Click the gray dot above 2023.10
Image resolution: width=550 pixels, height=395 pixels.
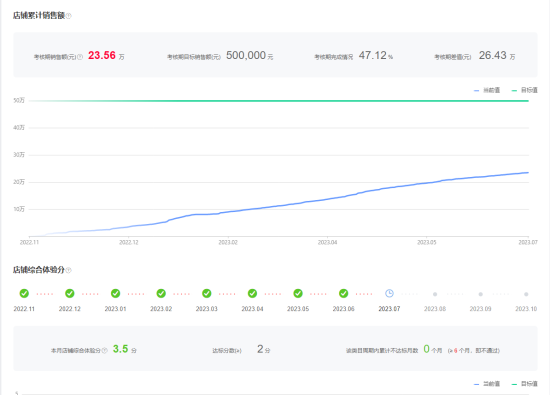(x=526, y=294)
